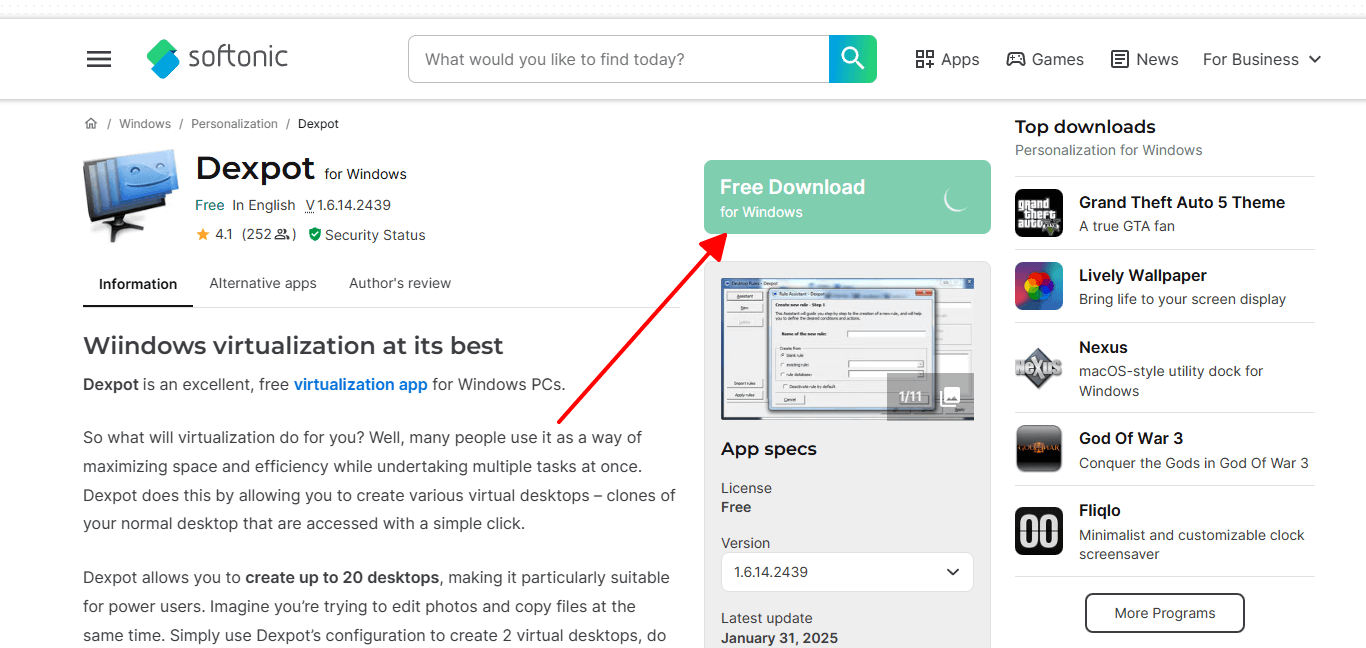Screen dimensions: 1366x648
Task: Open the Apps menu
Action: click(947, 59)
